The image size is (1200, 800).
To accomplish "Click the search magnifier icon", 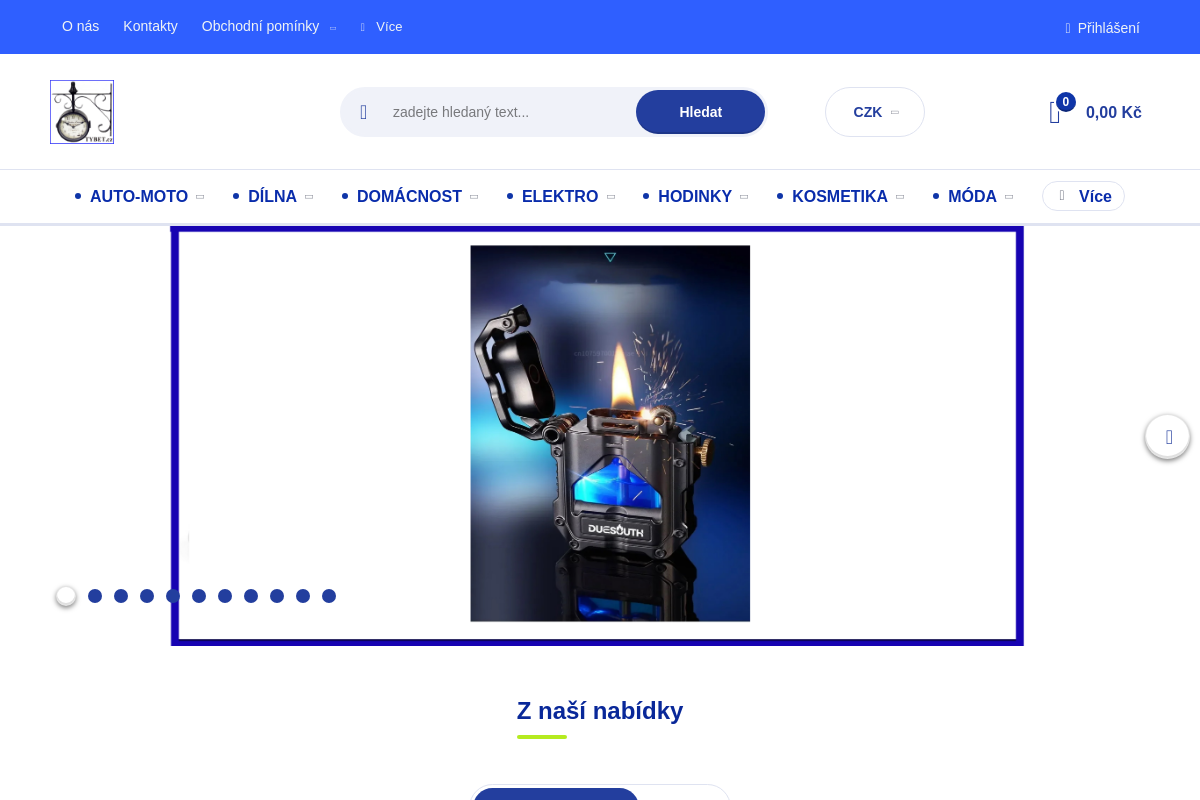I will [x=364, y=112].
